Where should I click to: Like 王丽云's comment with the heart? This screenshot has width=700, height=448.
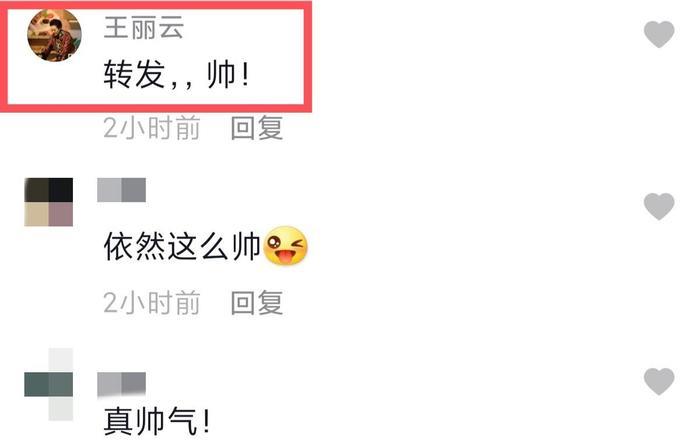(x=659, y=34)
